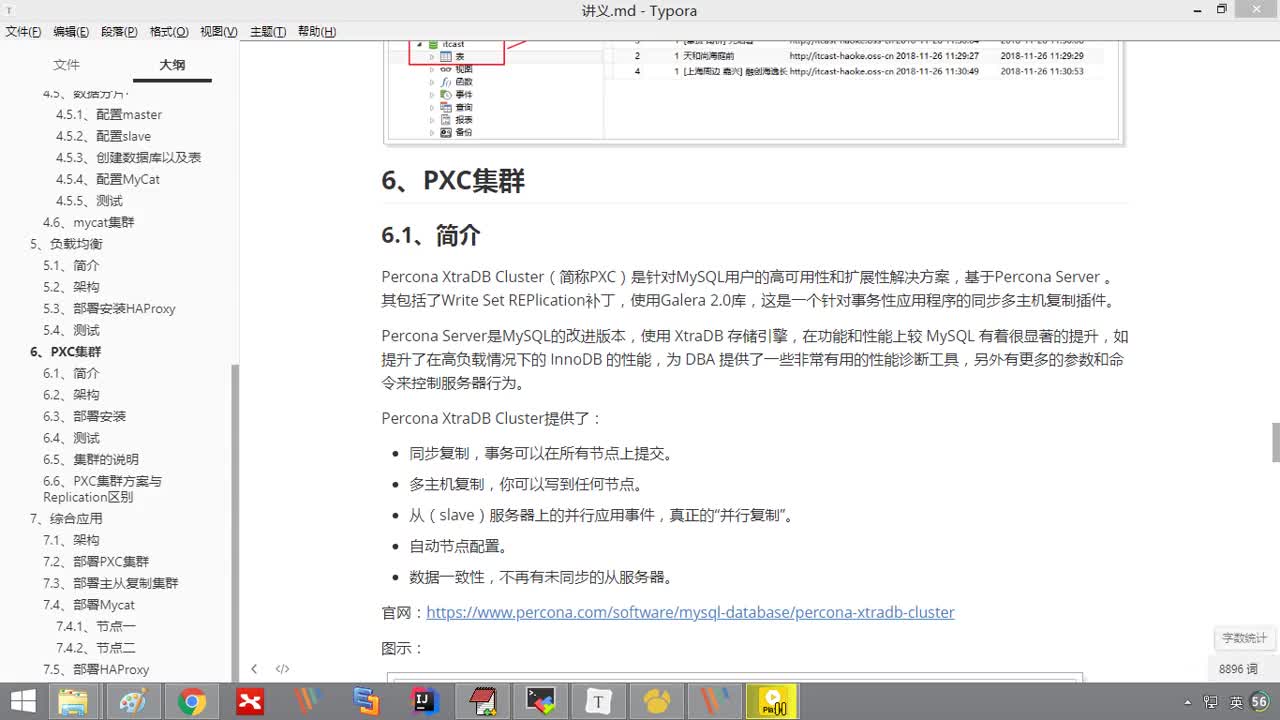1280x720 pixels.
Task: Go to 7.3、部署主从复制集群 outline entry
Action: (111, 583)
